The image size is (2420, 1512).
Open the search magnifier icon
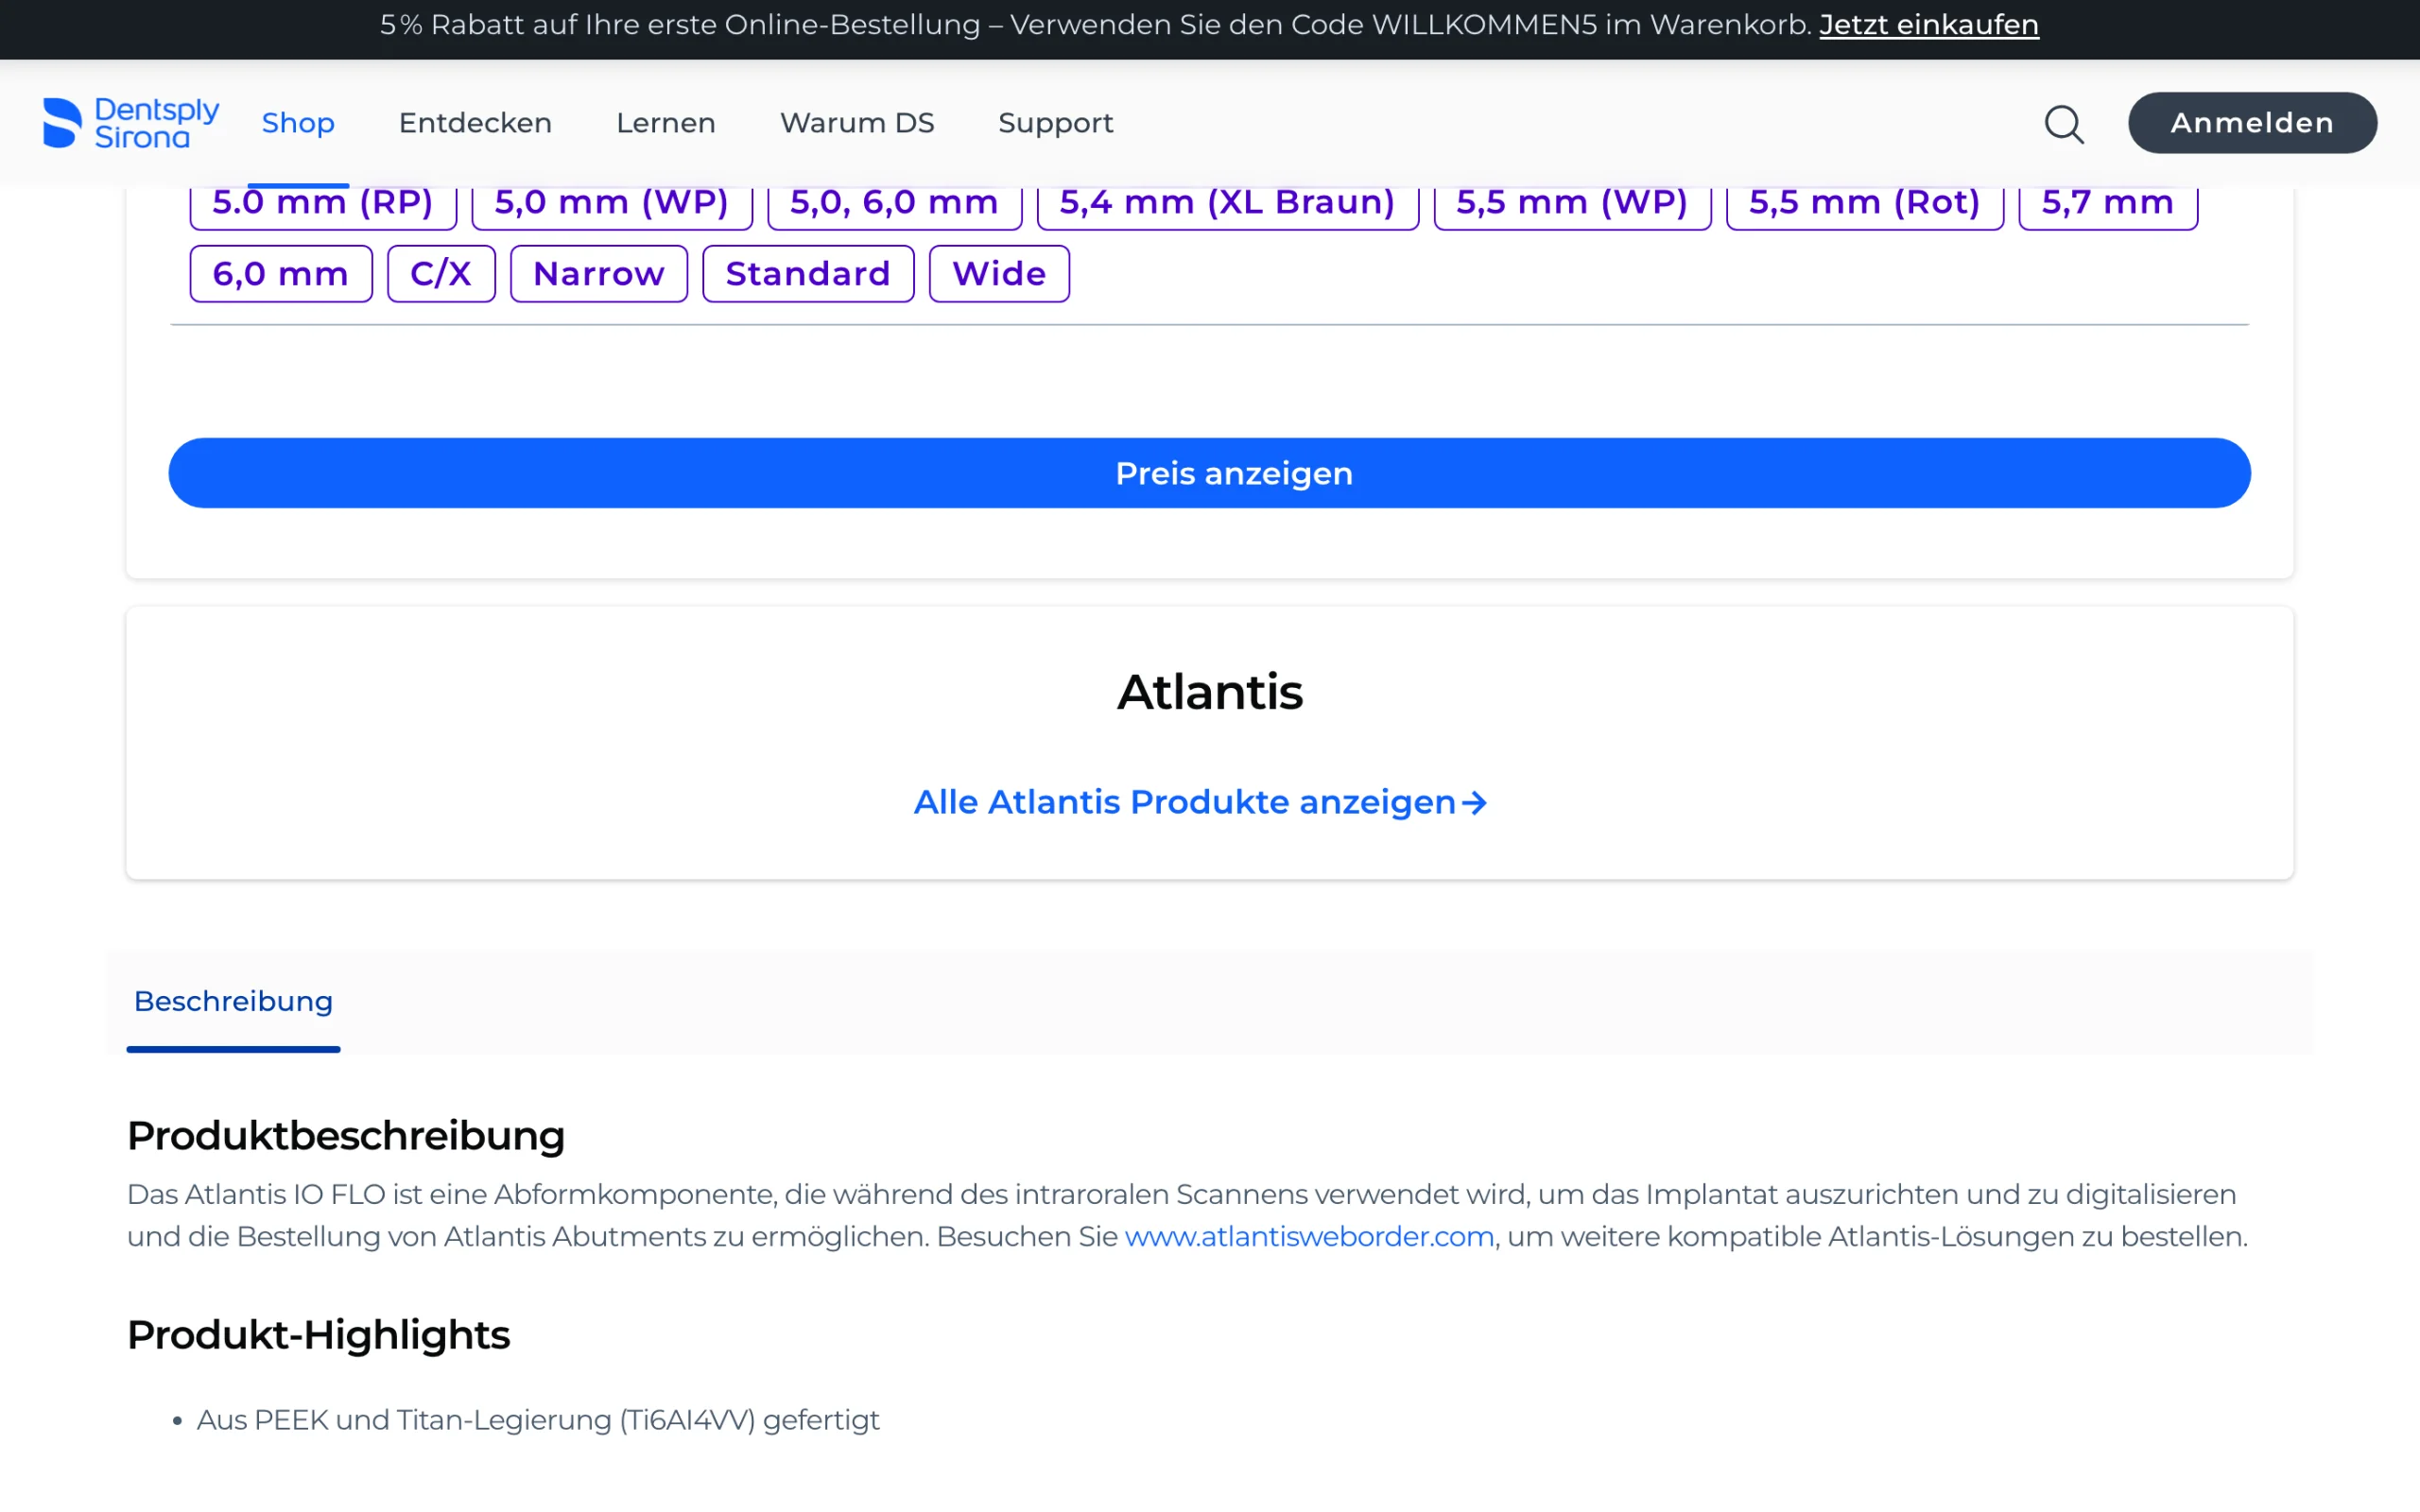click(x=2064, y=124)
